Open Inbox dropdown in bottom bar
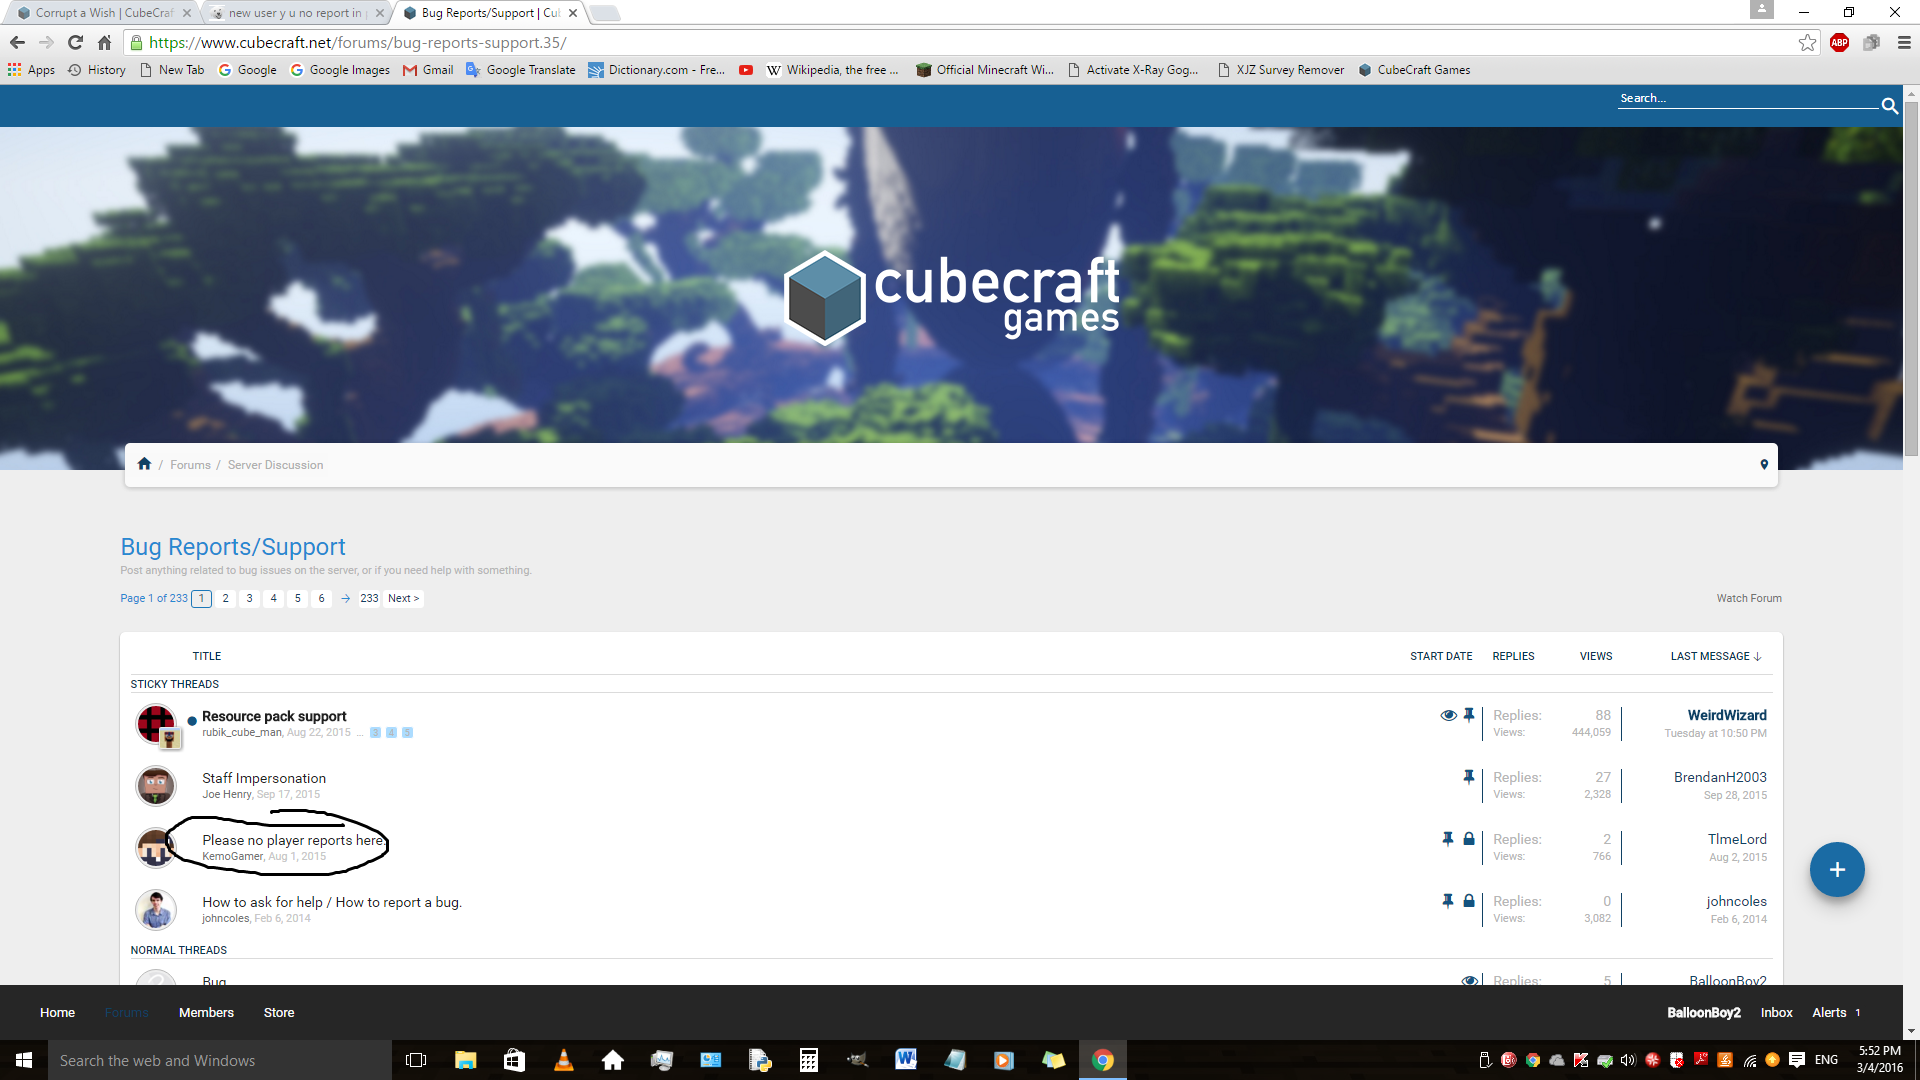The width and height of the screenshot is (1920, 1080). tap(1776, 1012)
